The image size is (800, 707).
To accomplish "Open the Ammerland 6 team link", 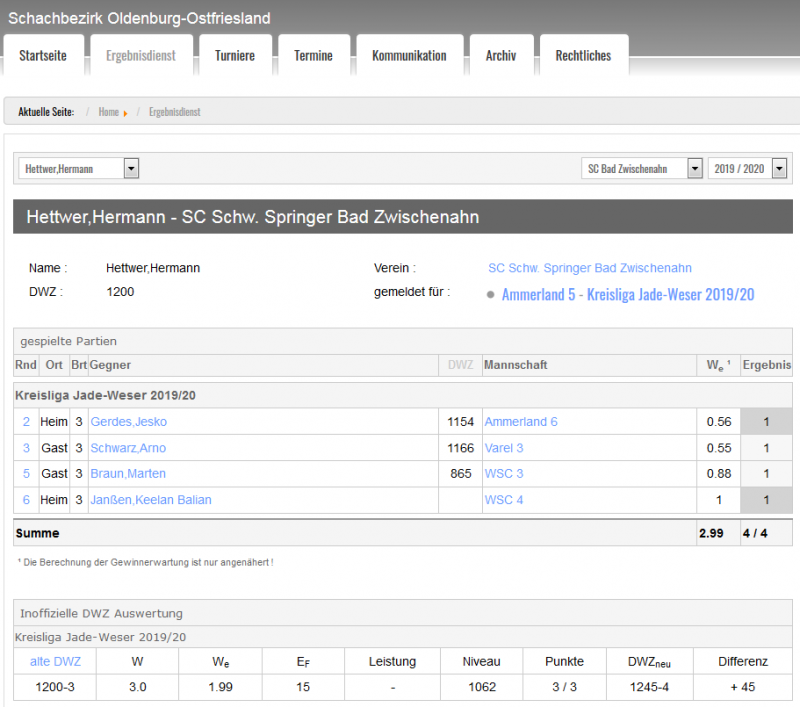I will tap(521, 422).
